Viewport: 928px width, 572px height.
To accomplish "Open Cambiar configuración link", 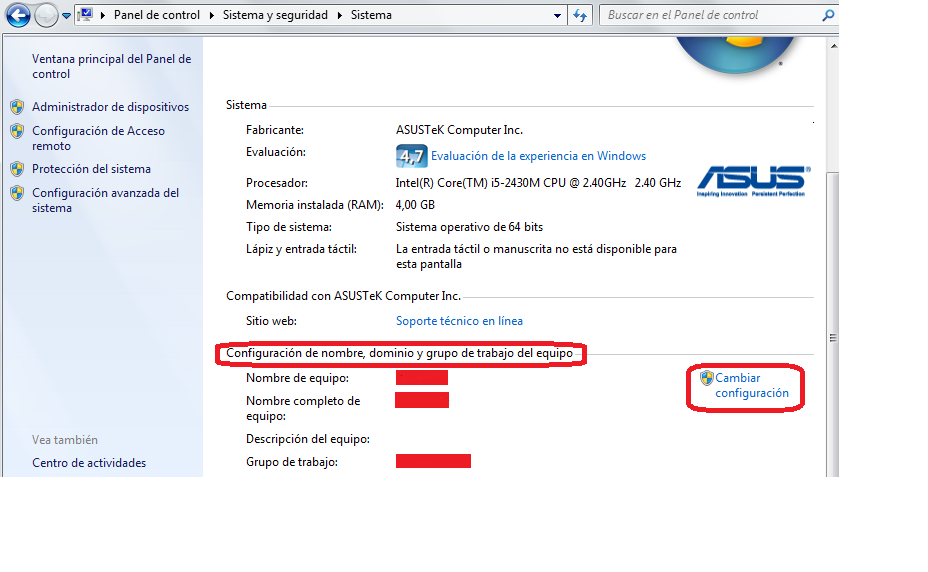I will coord(751,386).
